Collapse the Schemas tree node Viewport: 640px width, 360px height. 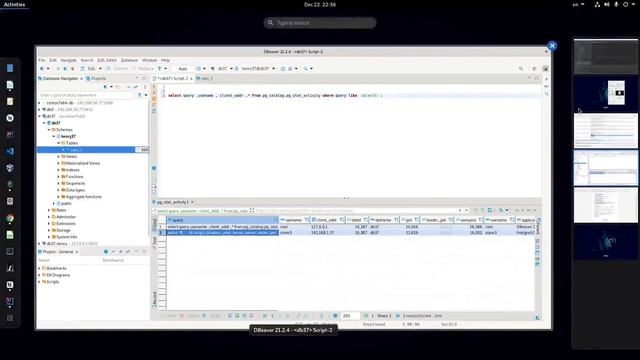(x=49, y=130)
